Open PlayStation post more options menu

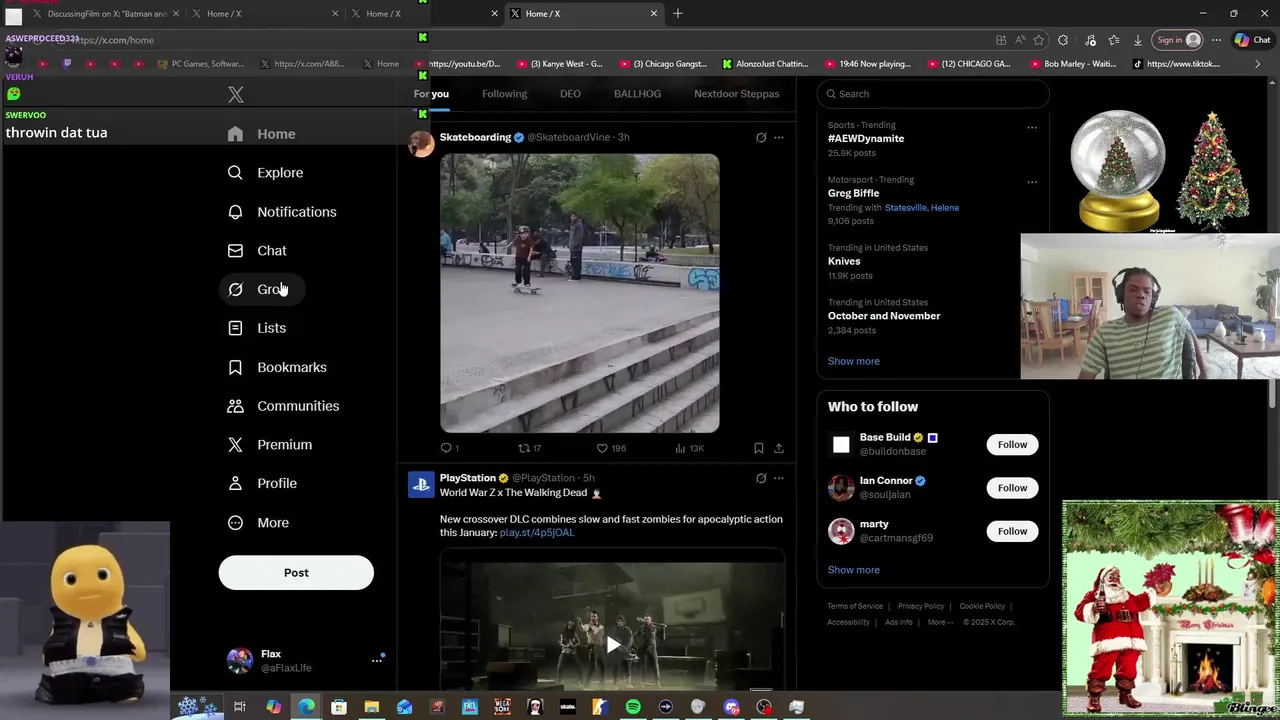[x=779, y=478]
